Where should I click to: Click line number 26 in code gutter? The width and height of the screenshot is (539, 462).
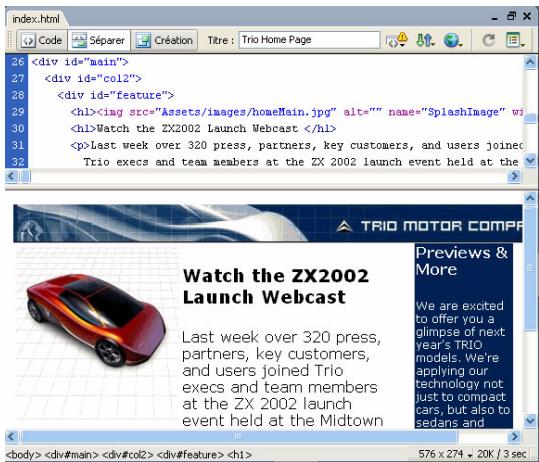[x=18, y=62]
